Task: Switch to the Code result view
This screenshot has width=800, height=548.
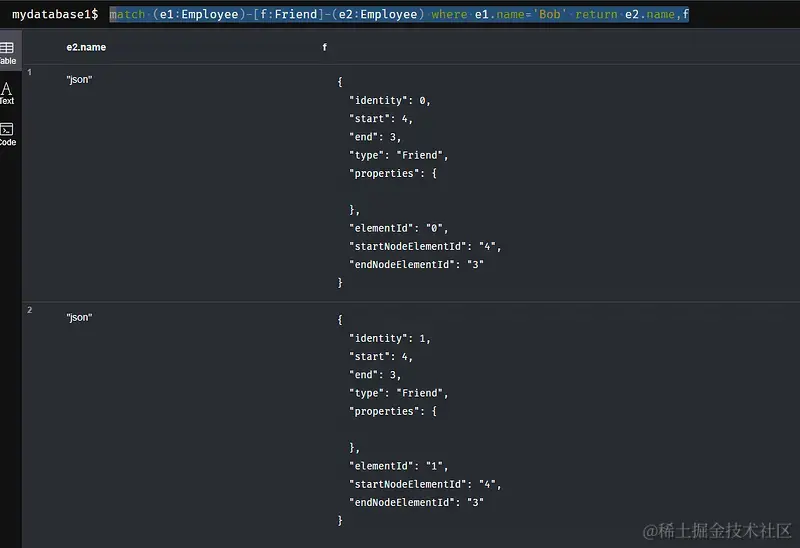Action: click(8, 134)
